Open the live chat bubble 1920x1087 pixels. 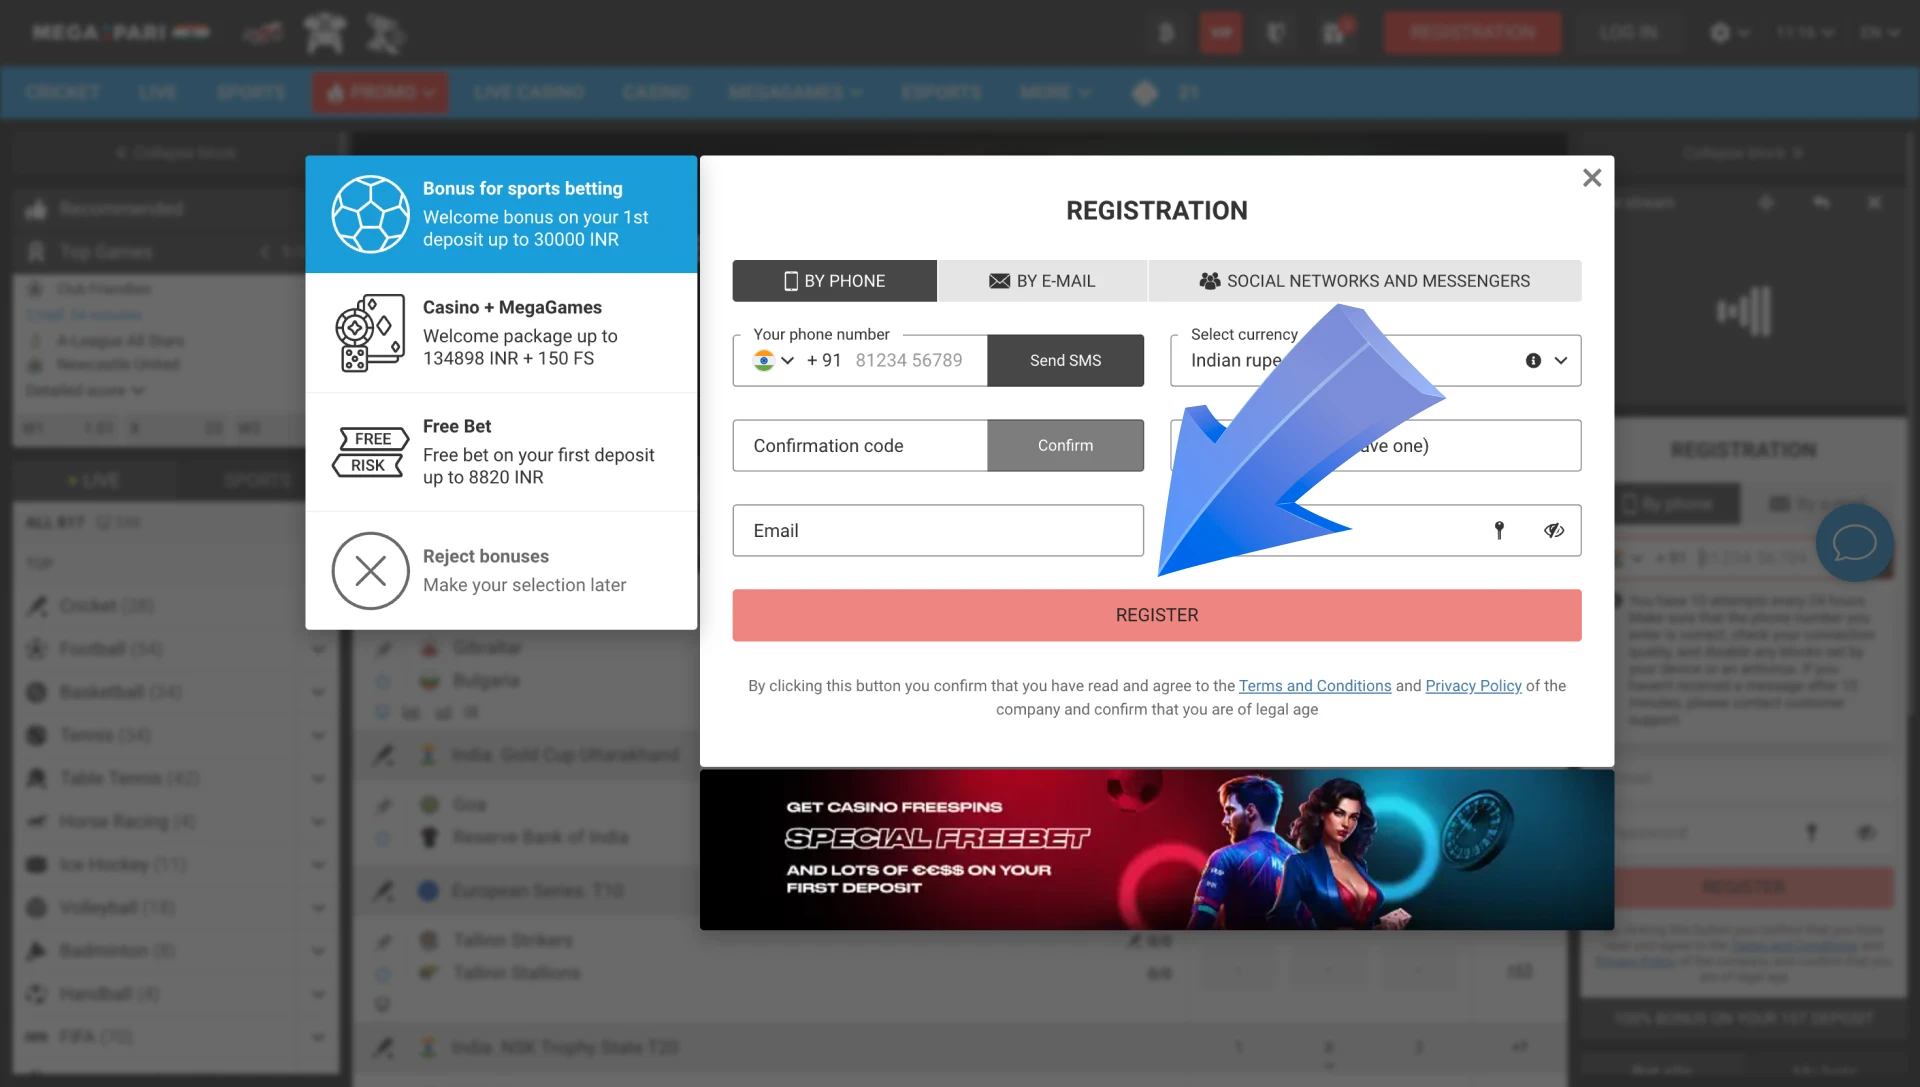[1854, 544]
